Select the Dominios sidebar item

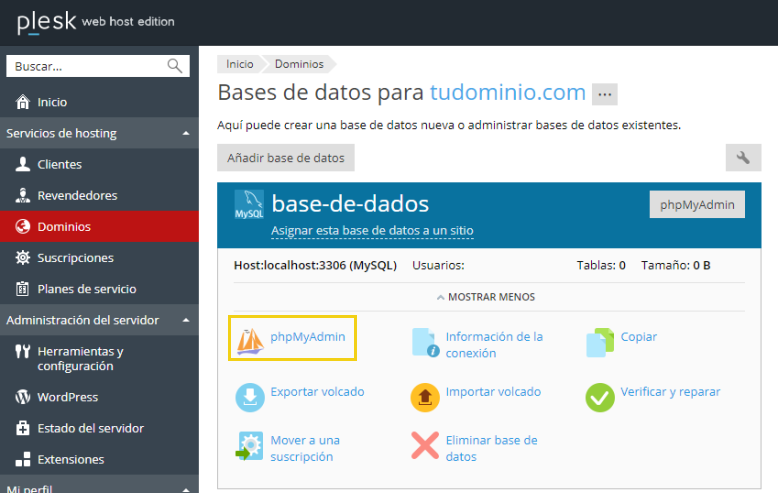click(x=99, y=227)
